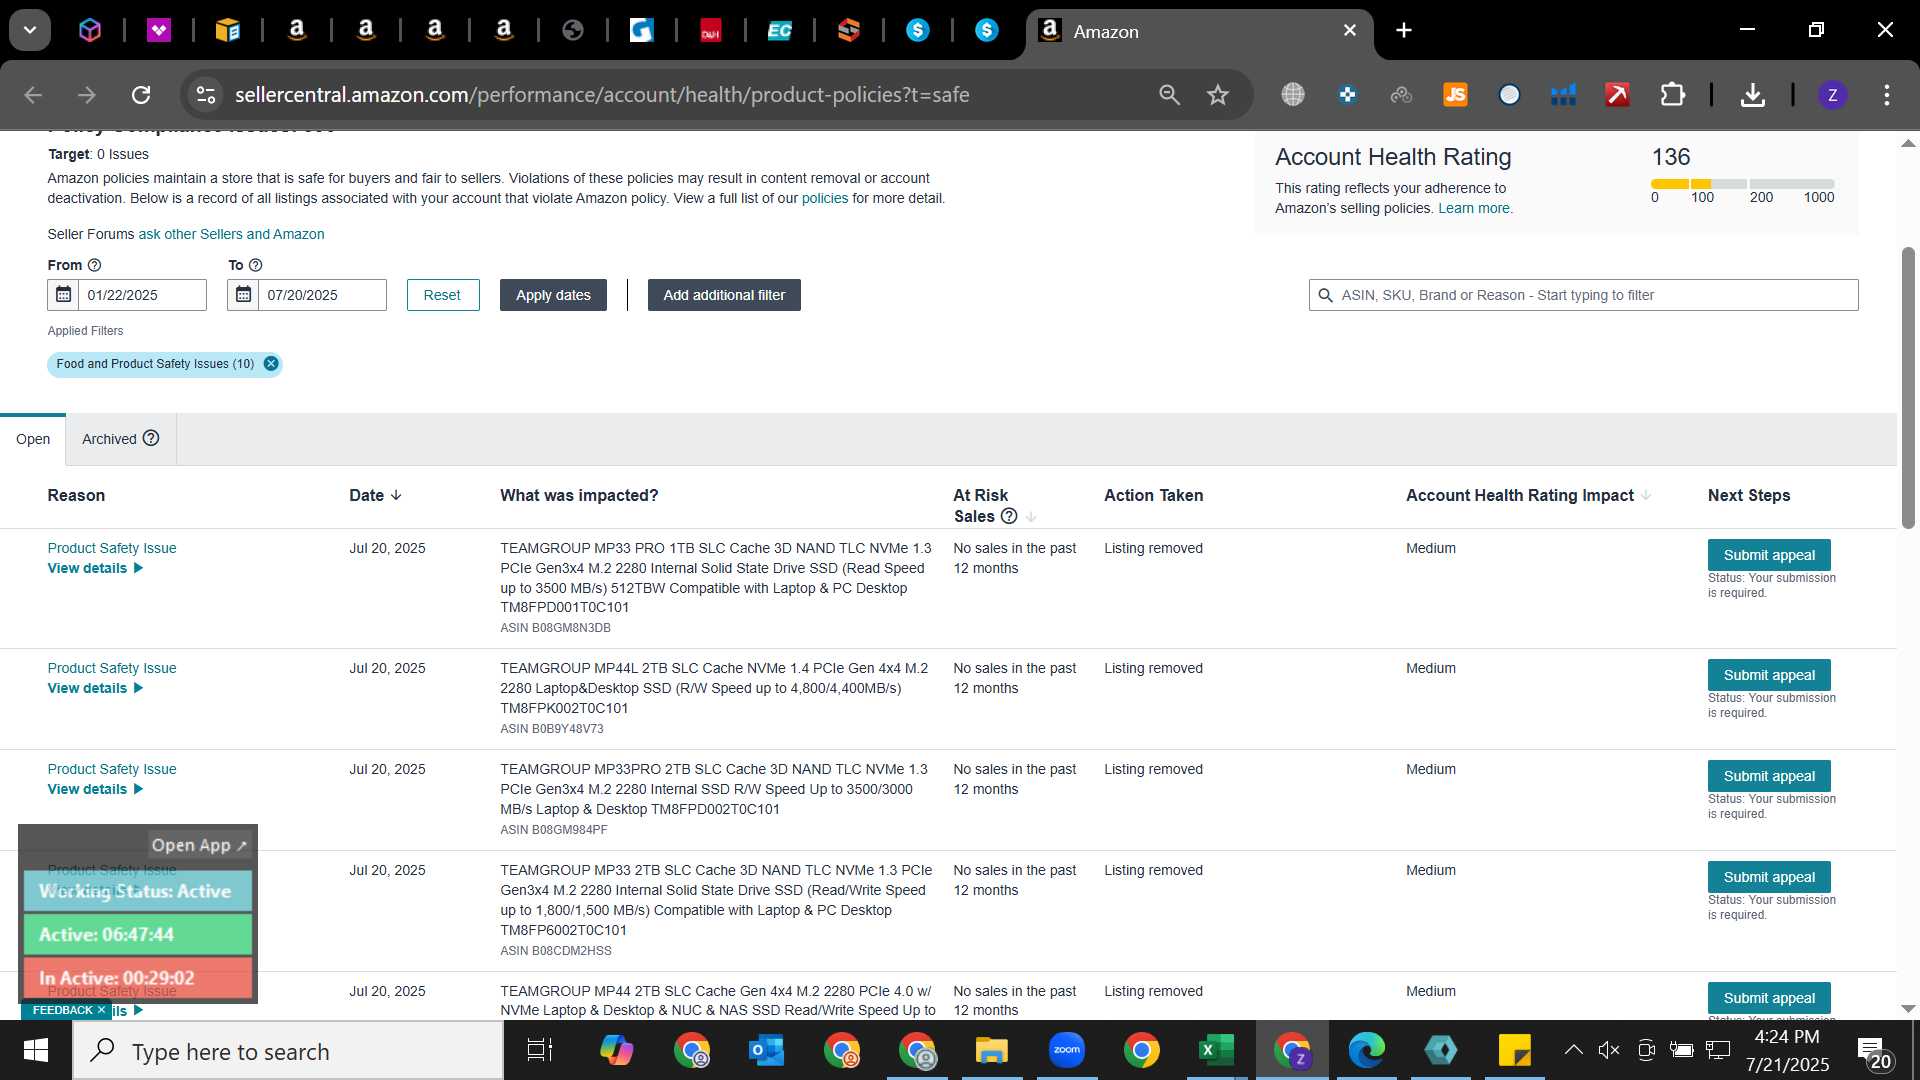Open site information icon in address bar
Viewport: 1920px width, 1080px height.
(206, 95)
